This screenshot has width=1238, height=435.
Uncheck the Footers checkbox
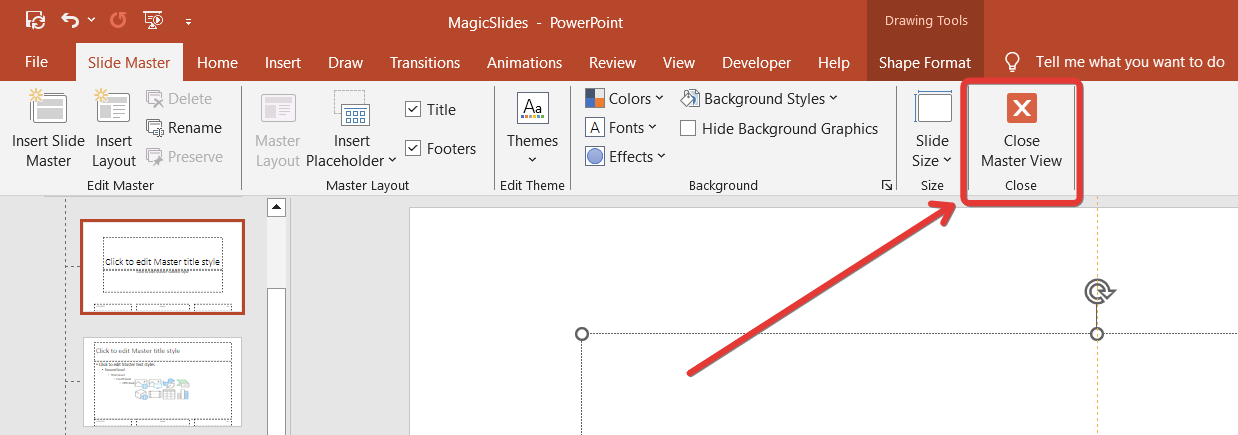[413, 149]
